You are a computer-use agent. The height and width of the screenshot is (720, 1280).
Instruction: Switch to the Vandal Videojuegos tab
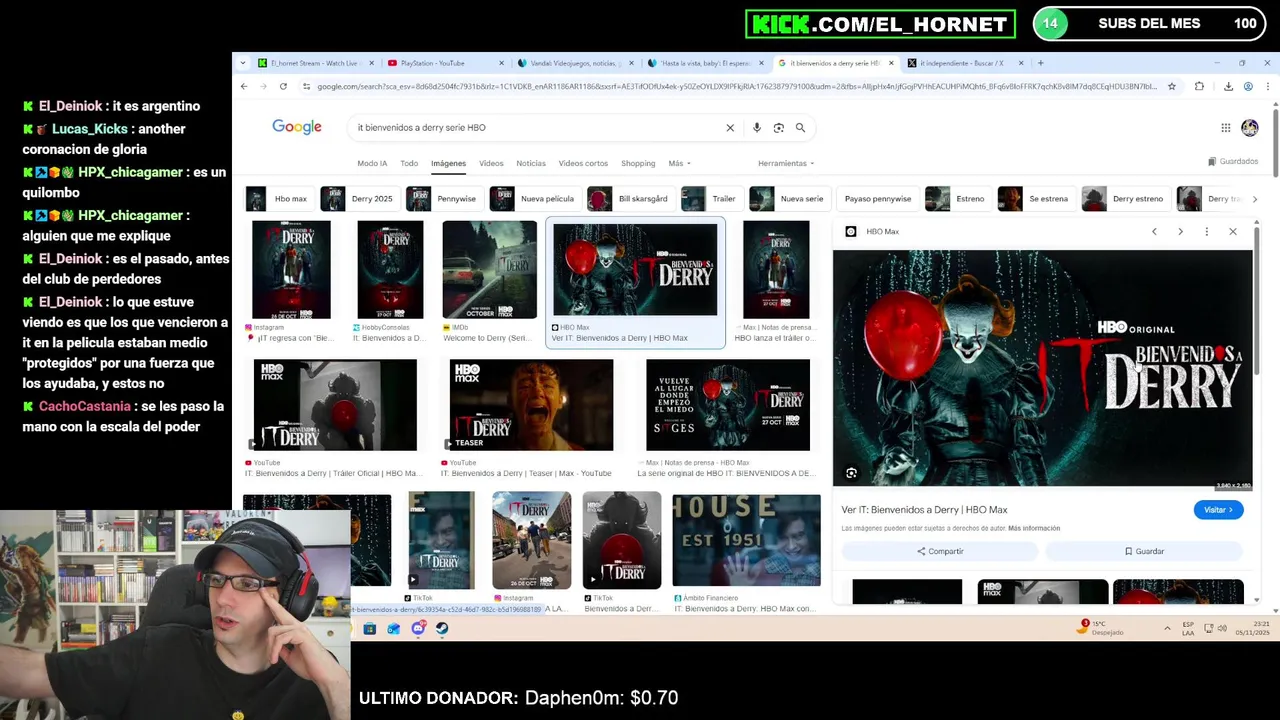pyautogui.click(x=573, y=63)
